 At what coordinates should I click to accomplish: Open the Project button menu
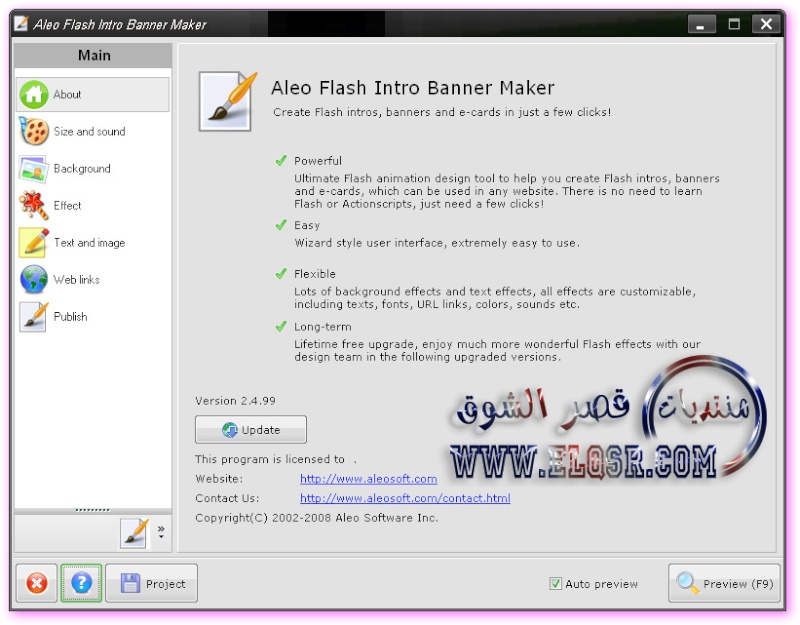tap(152, 583)
